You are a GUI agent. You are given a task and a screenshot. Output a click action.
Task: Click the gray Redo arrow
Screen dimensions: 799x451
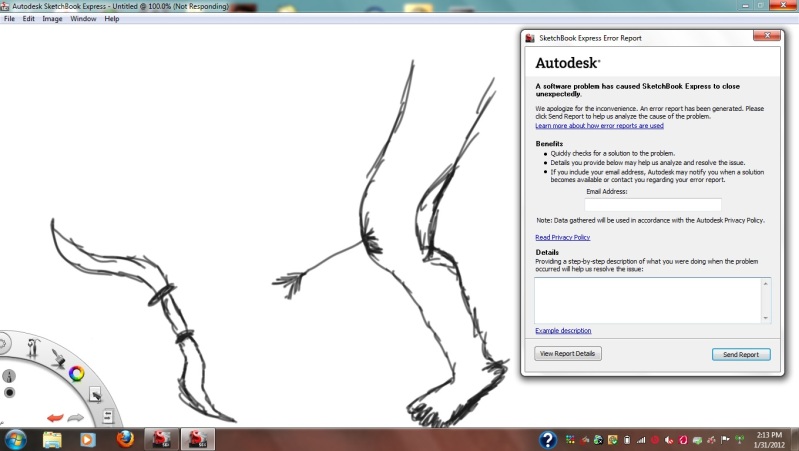pos(76,418)
